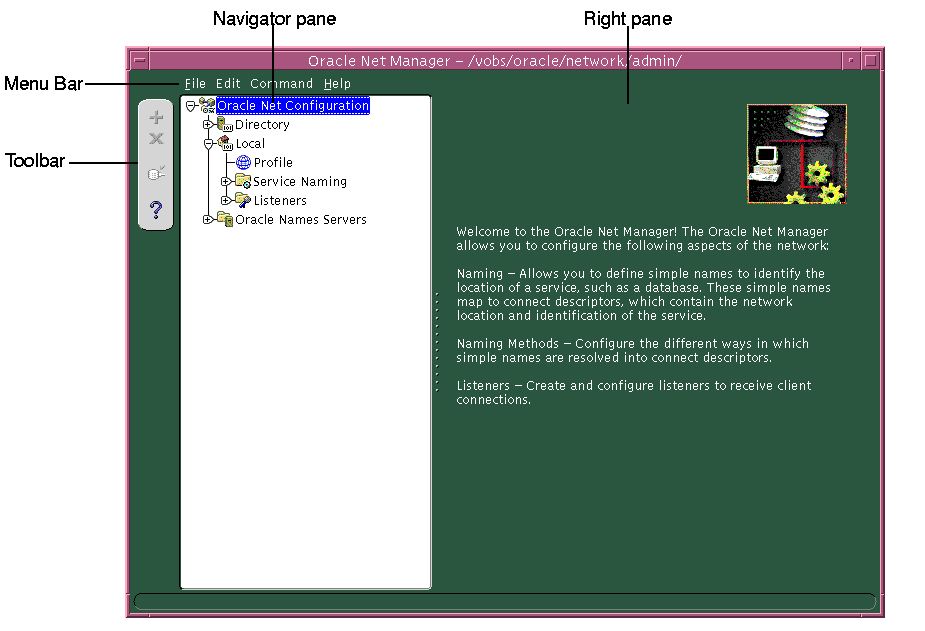Click the Oracle Net Configuration root icon
Image resolution: width=925 pixels, height=631 pixels.
206,105
